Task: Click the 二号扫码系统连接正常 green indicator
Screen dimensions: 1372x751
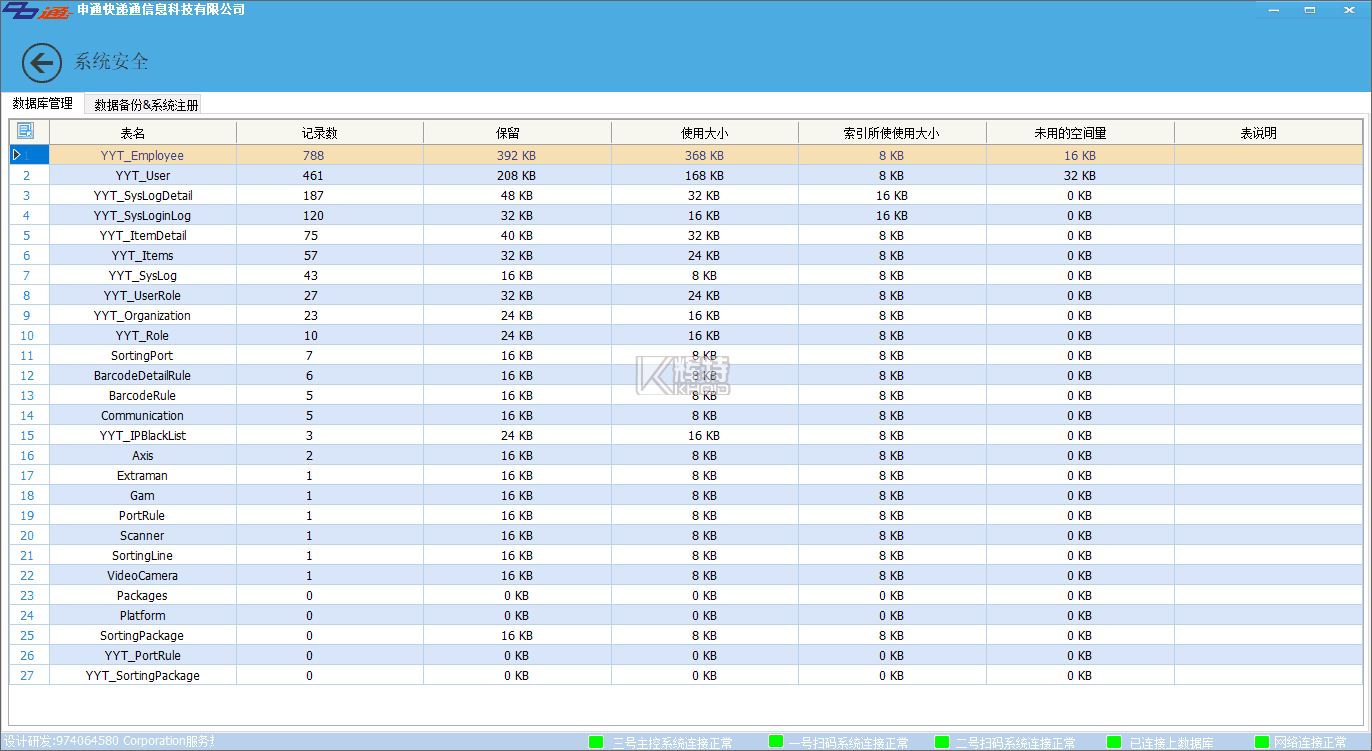Action: coord(941,741)
